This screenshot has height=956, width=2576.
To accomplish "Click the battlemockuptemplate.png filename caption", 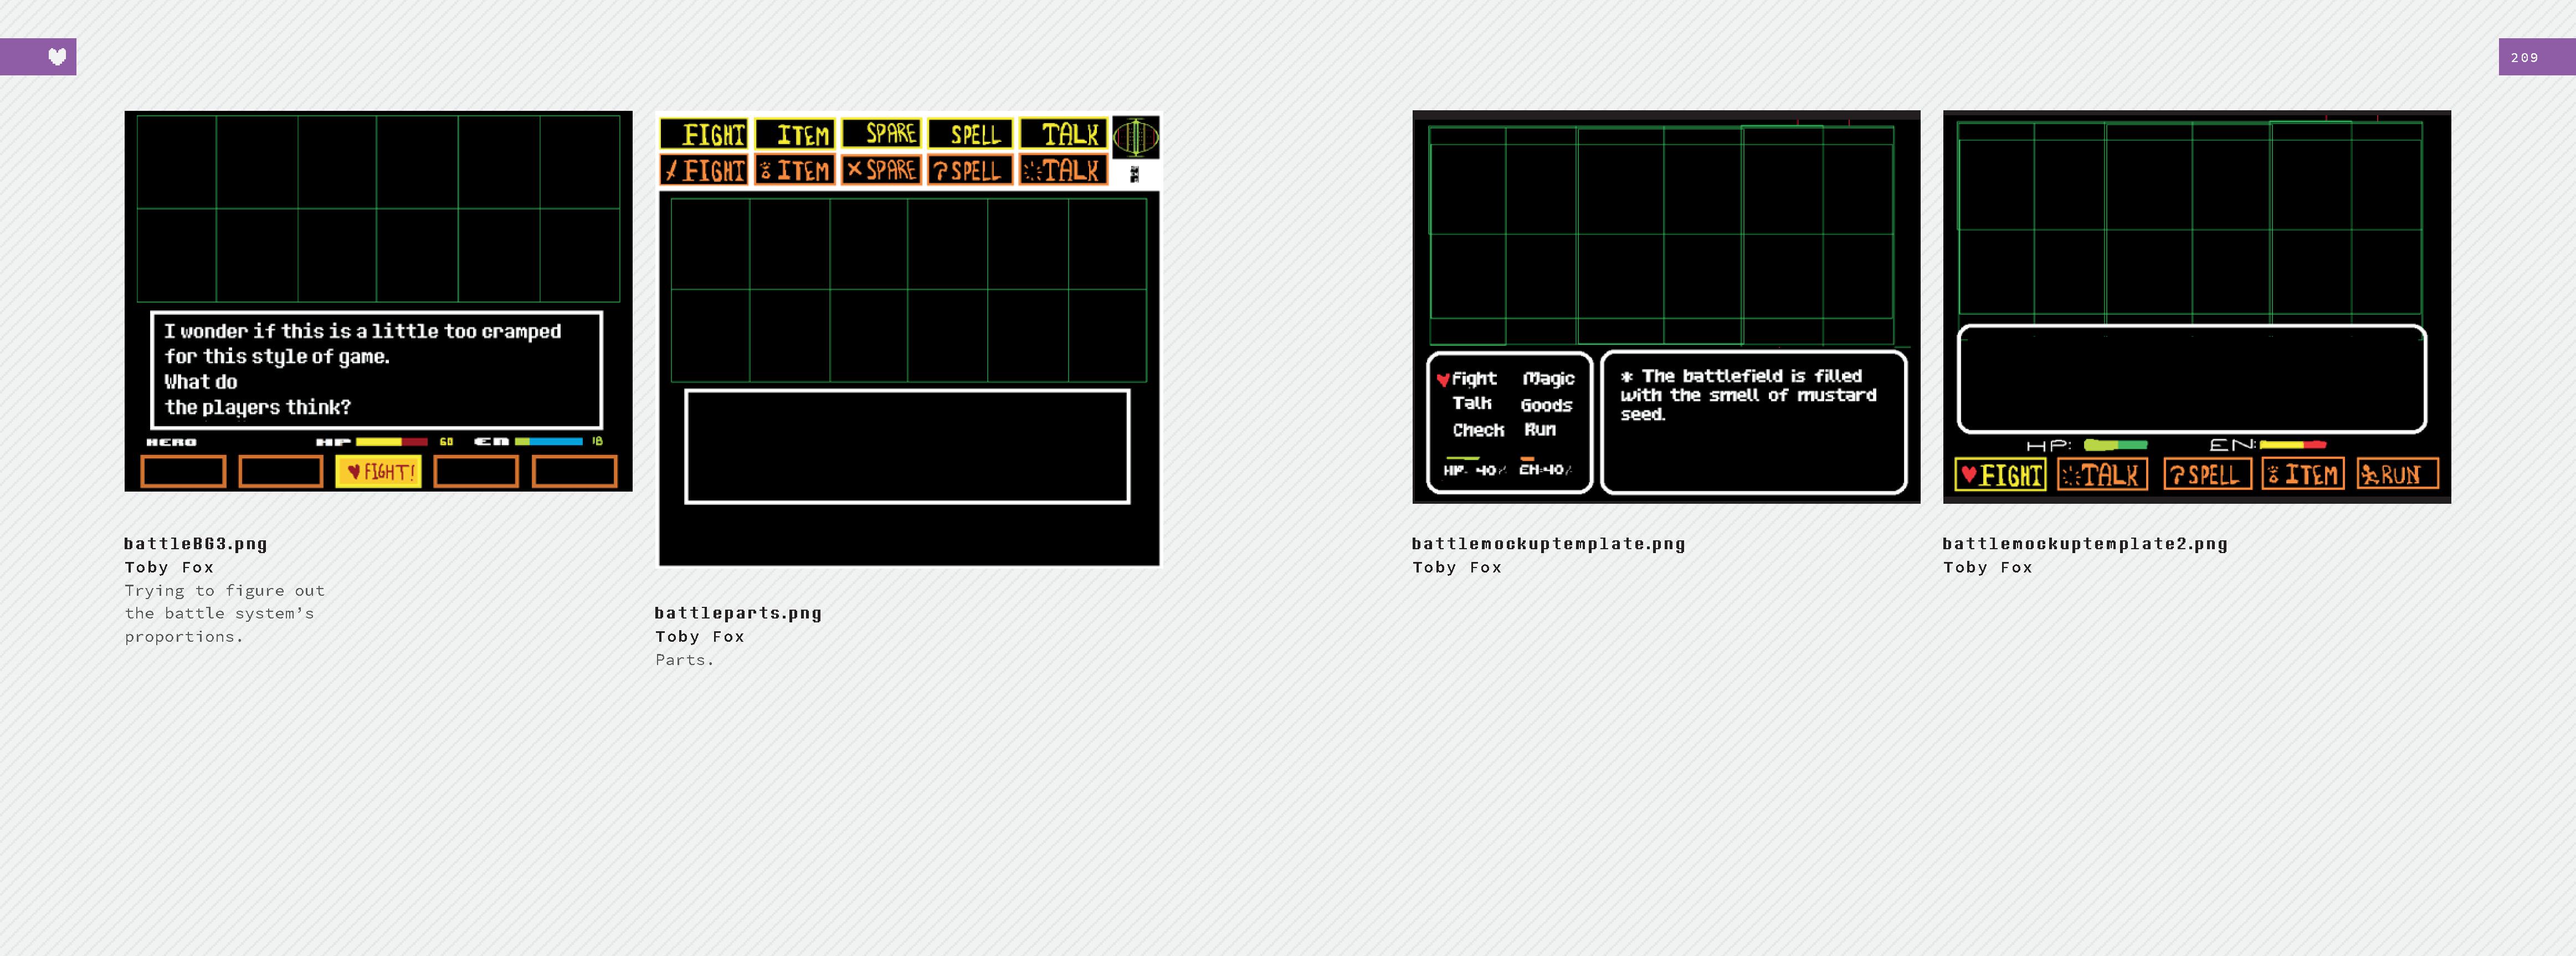I will (1549, 544).
